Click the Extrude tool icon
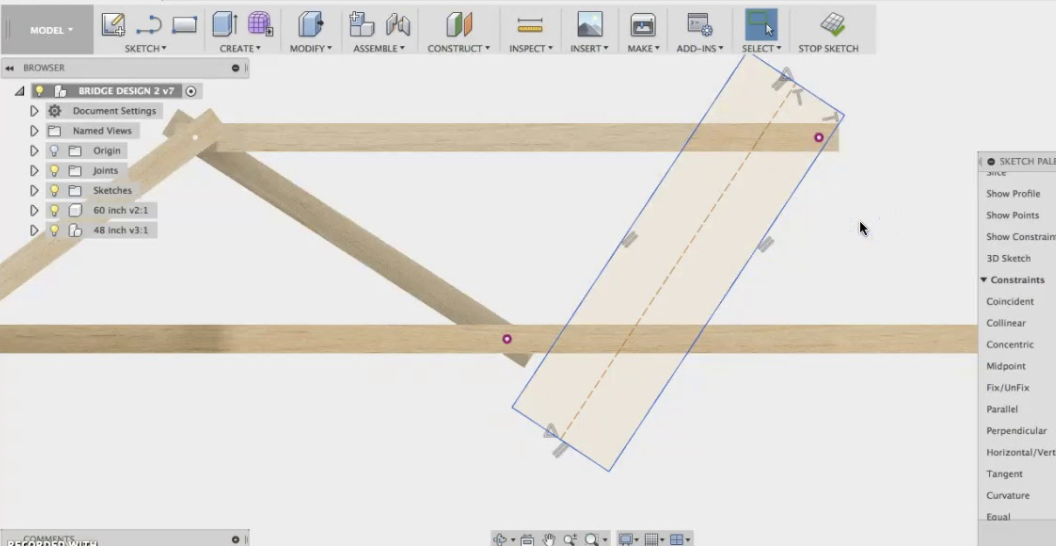Image resolution: width=1056 pixels, height=546 pixels. coord(224,24)
